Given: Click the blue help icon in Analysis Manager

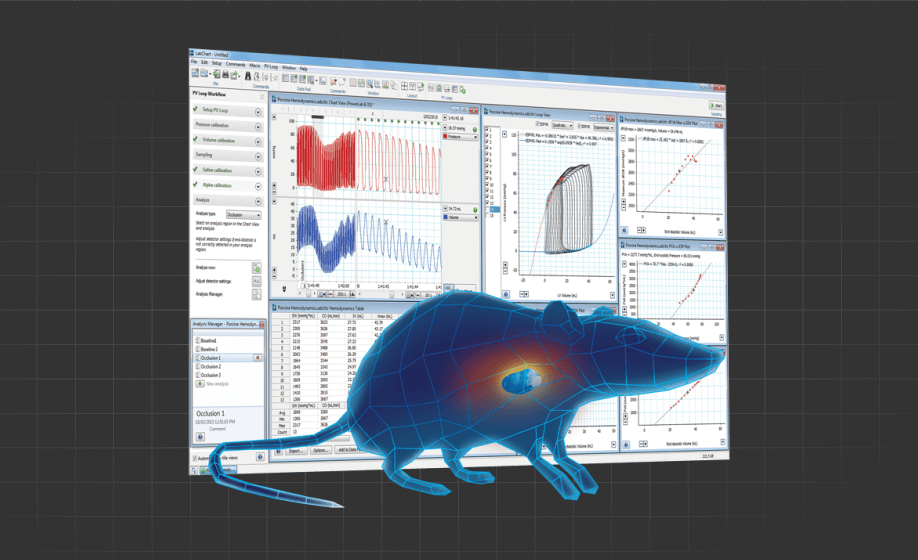Looking at the screenshot, I should (200, 437).
